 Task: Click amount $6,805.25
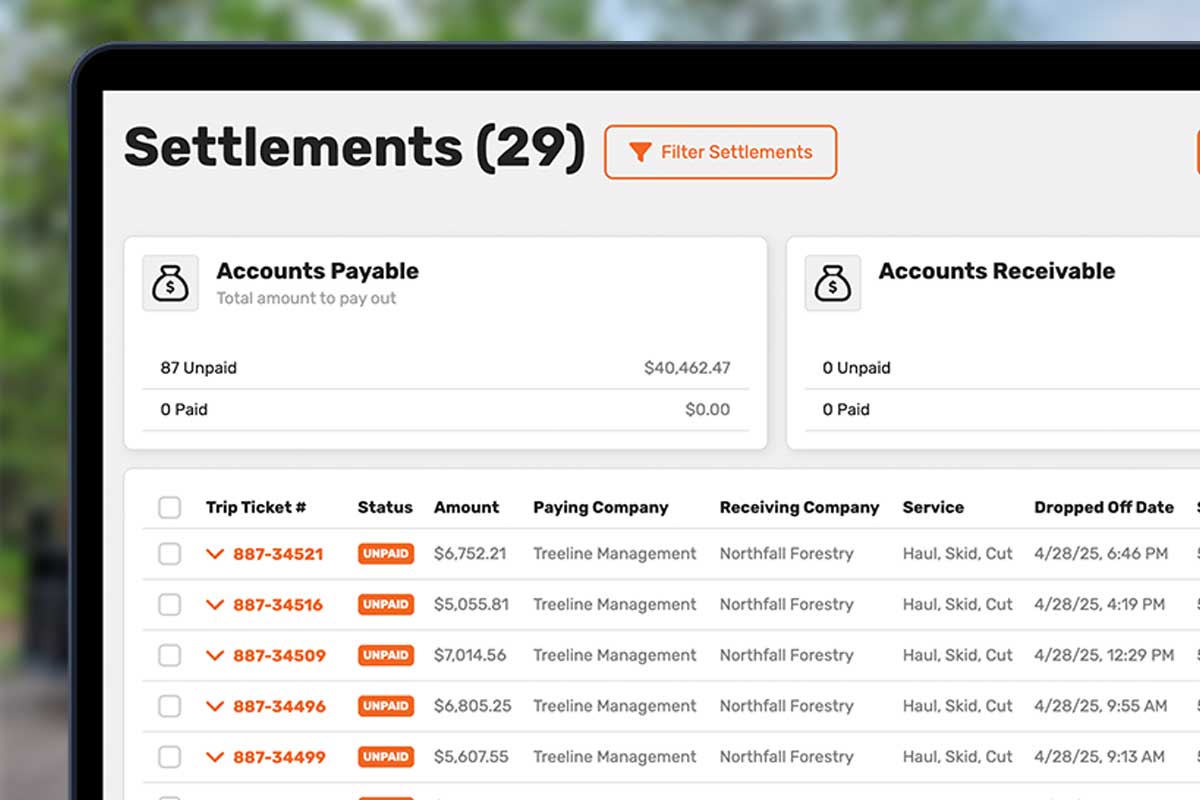(x=473, y=707)
